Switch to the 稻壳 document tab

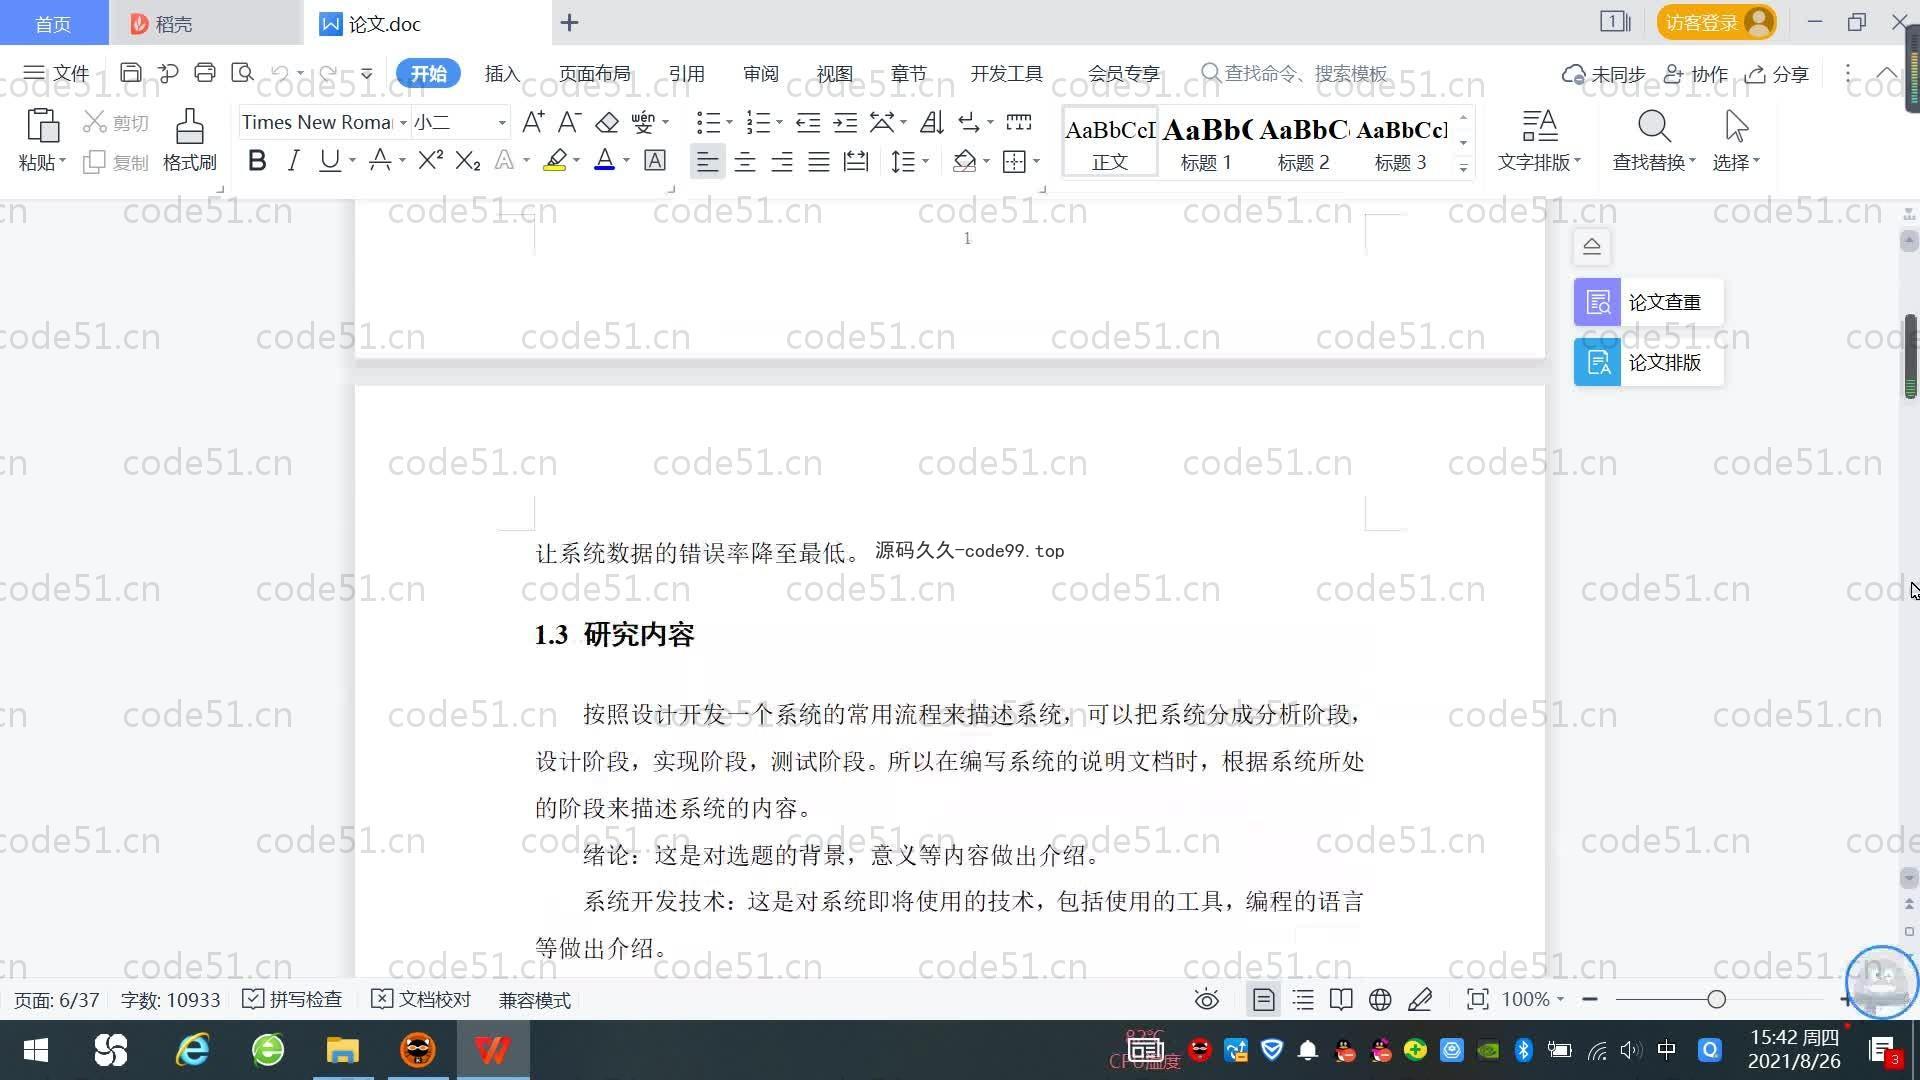pyautogui.click(x=205, y=23)
